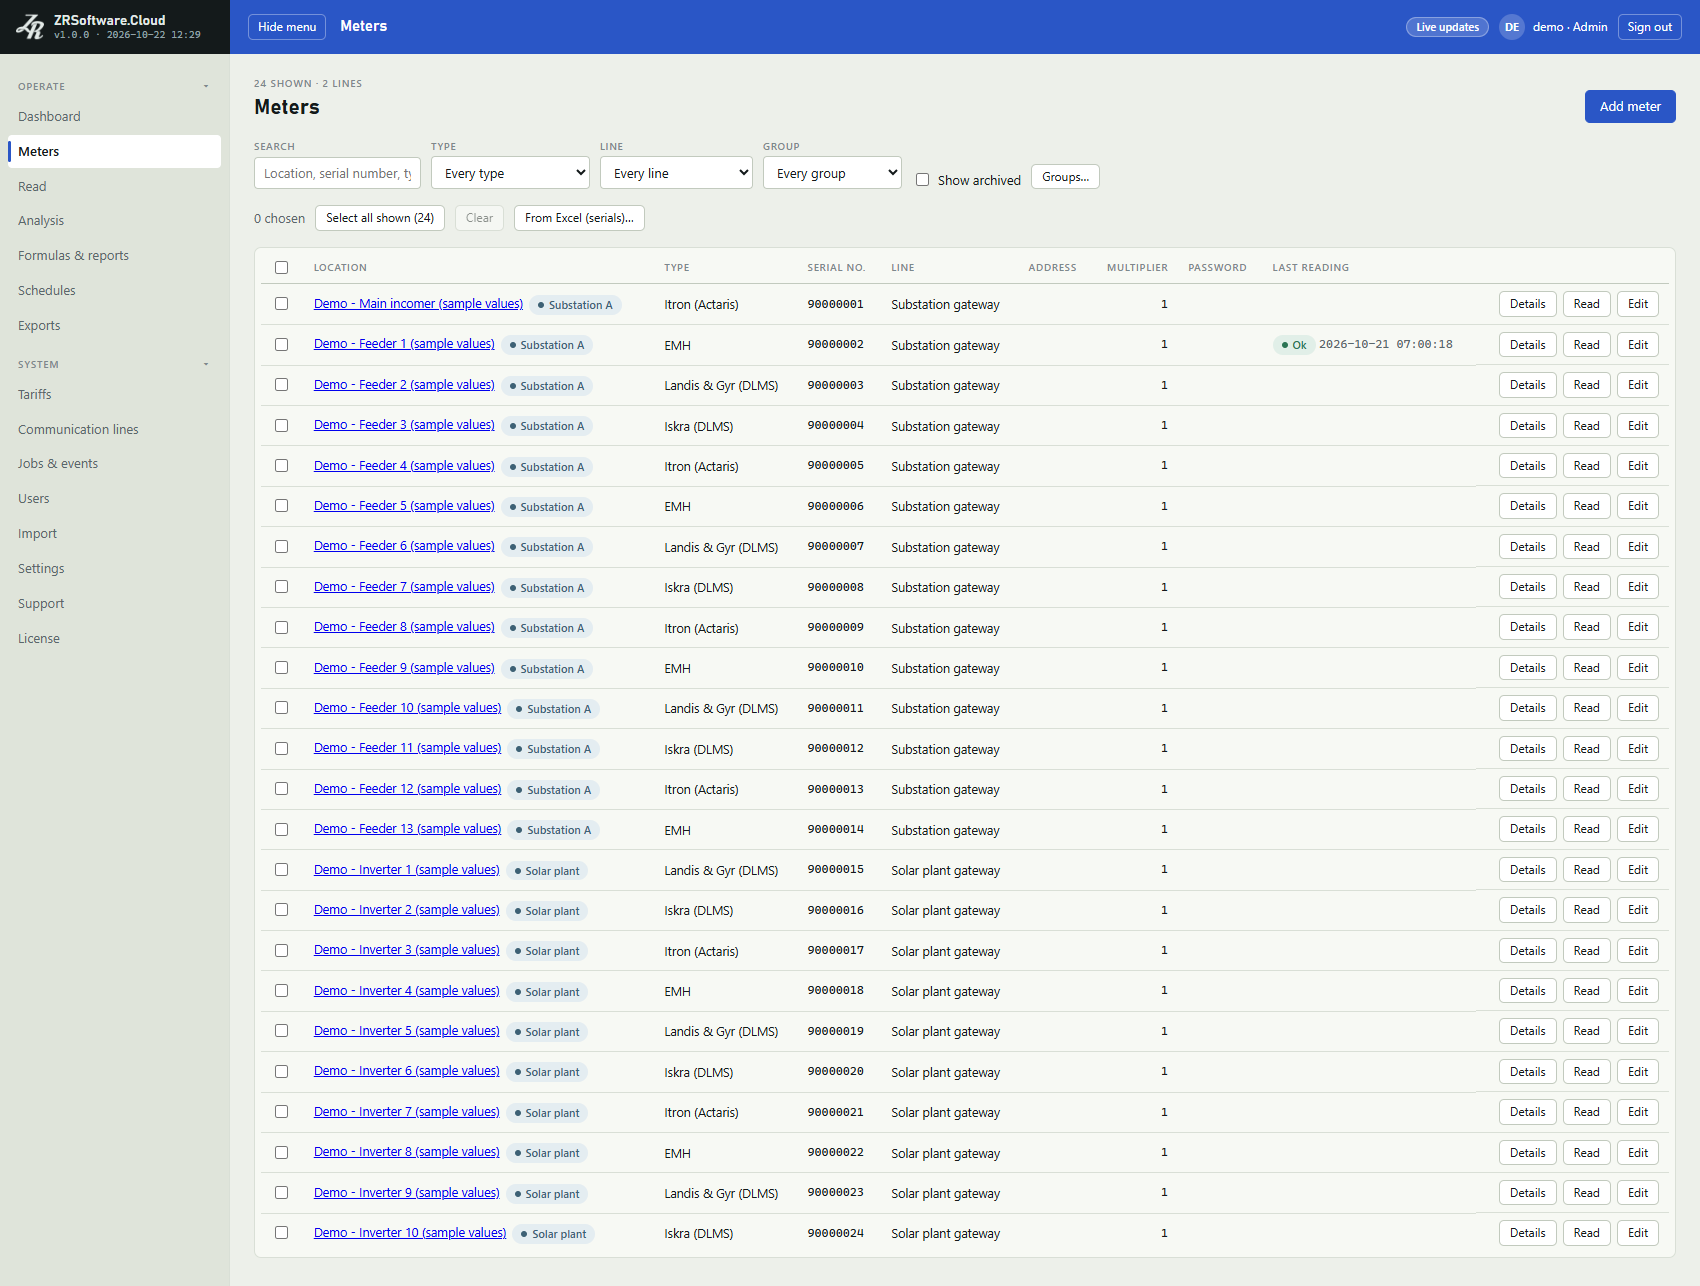Click Select all shown (24)
This screenshot has width=1700, height=1286.
point(380,218)
